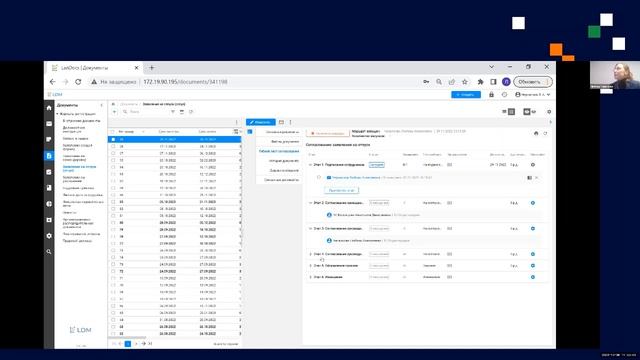
Task: Tick the checkbox for row number 71
Action: (x=113, y=278)
